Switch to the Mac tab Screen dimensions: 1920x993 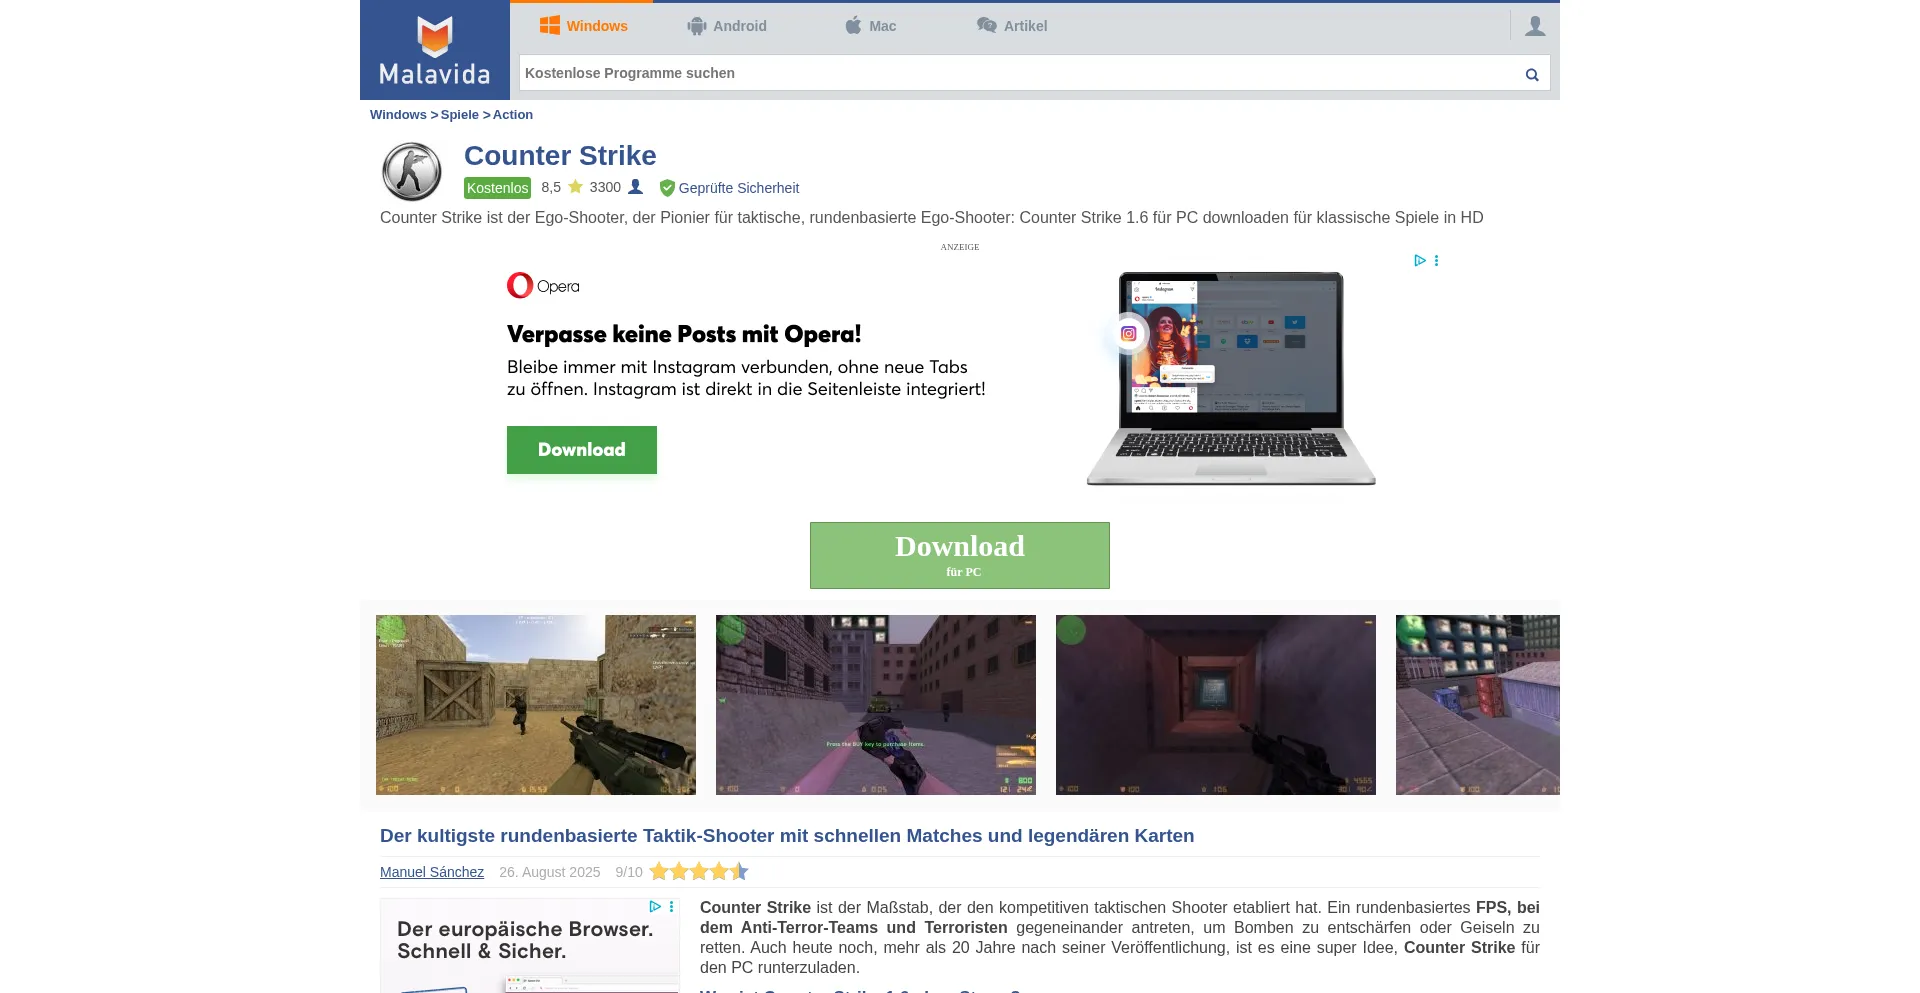871,26
